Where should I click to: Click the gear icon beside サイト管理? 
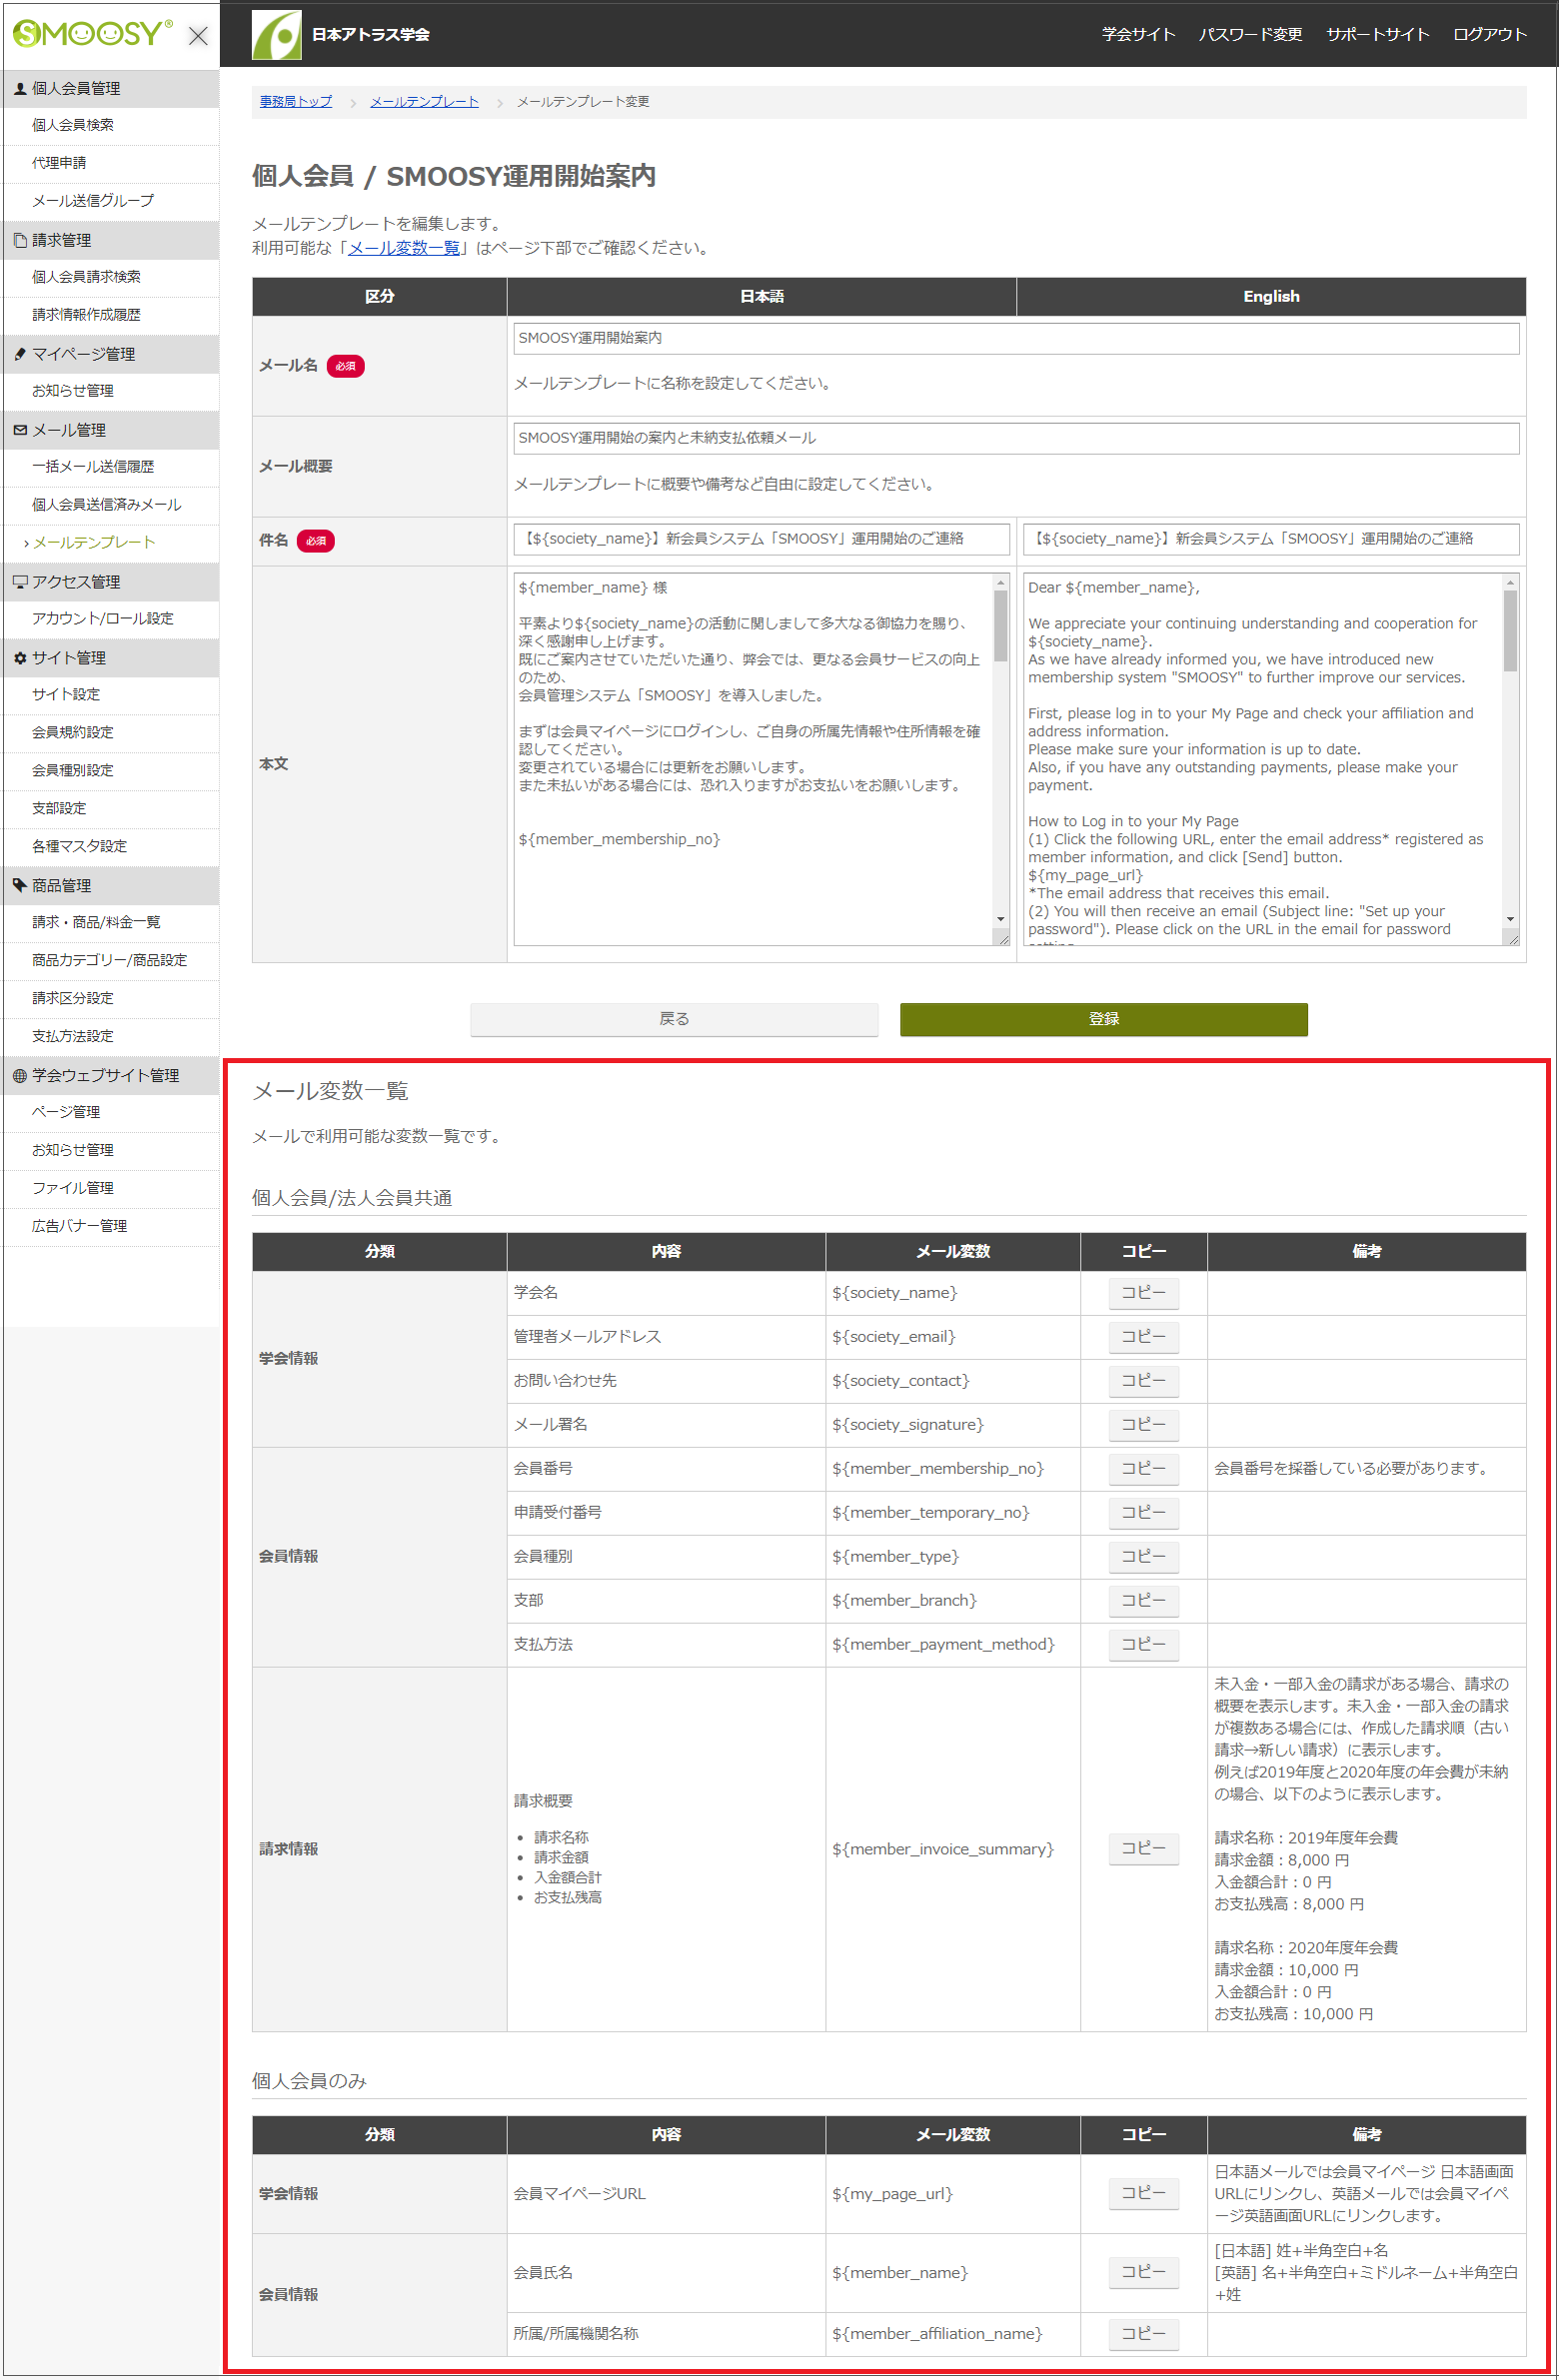click(x=20, y=658)
